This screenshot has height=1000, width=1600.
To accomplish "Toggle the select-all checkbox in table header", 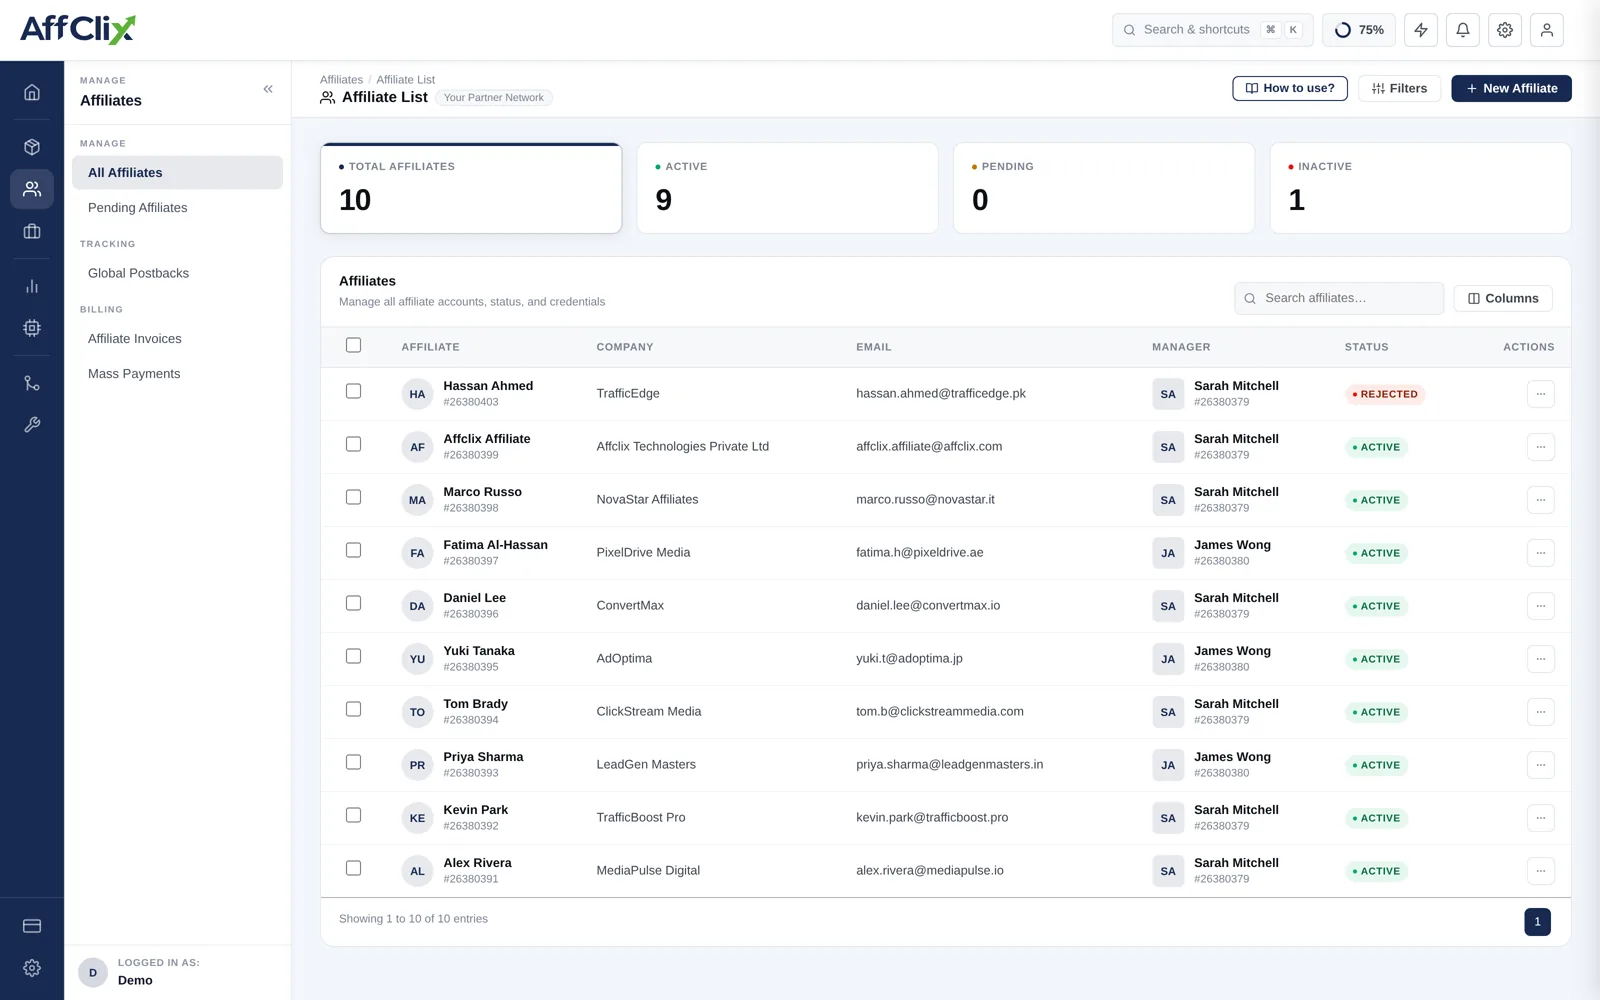I will [353, 345].
